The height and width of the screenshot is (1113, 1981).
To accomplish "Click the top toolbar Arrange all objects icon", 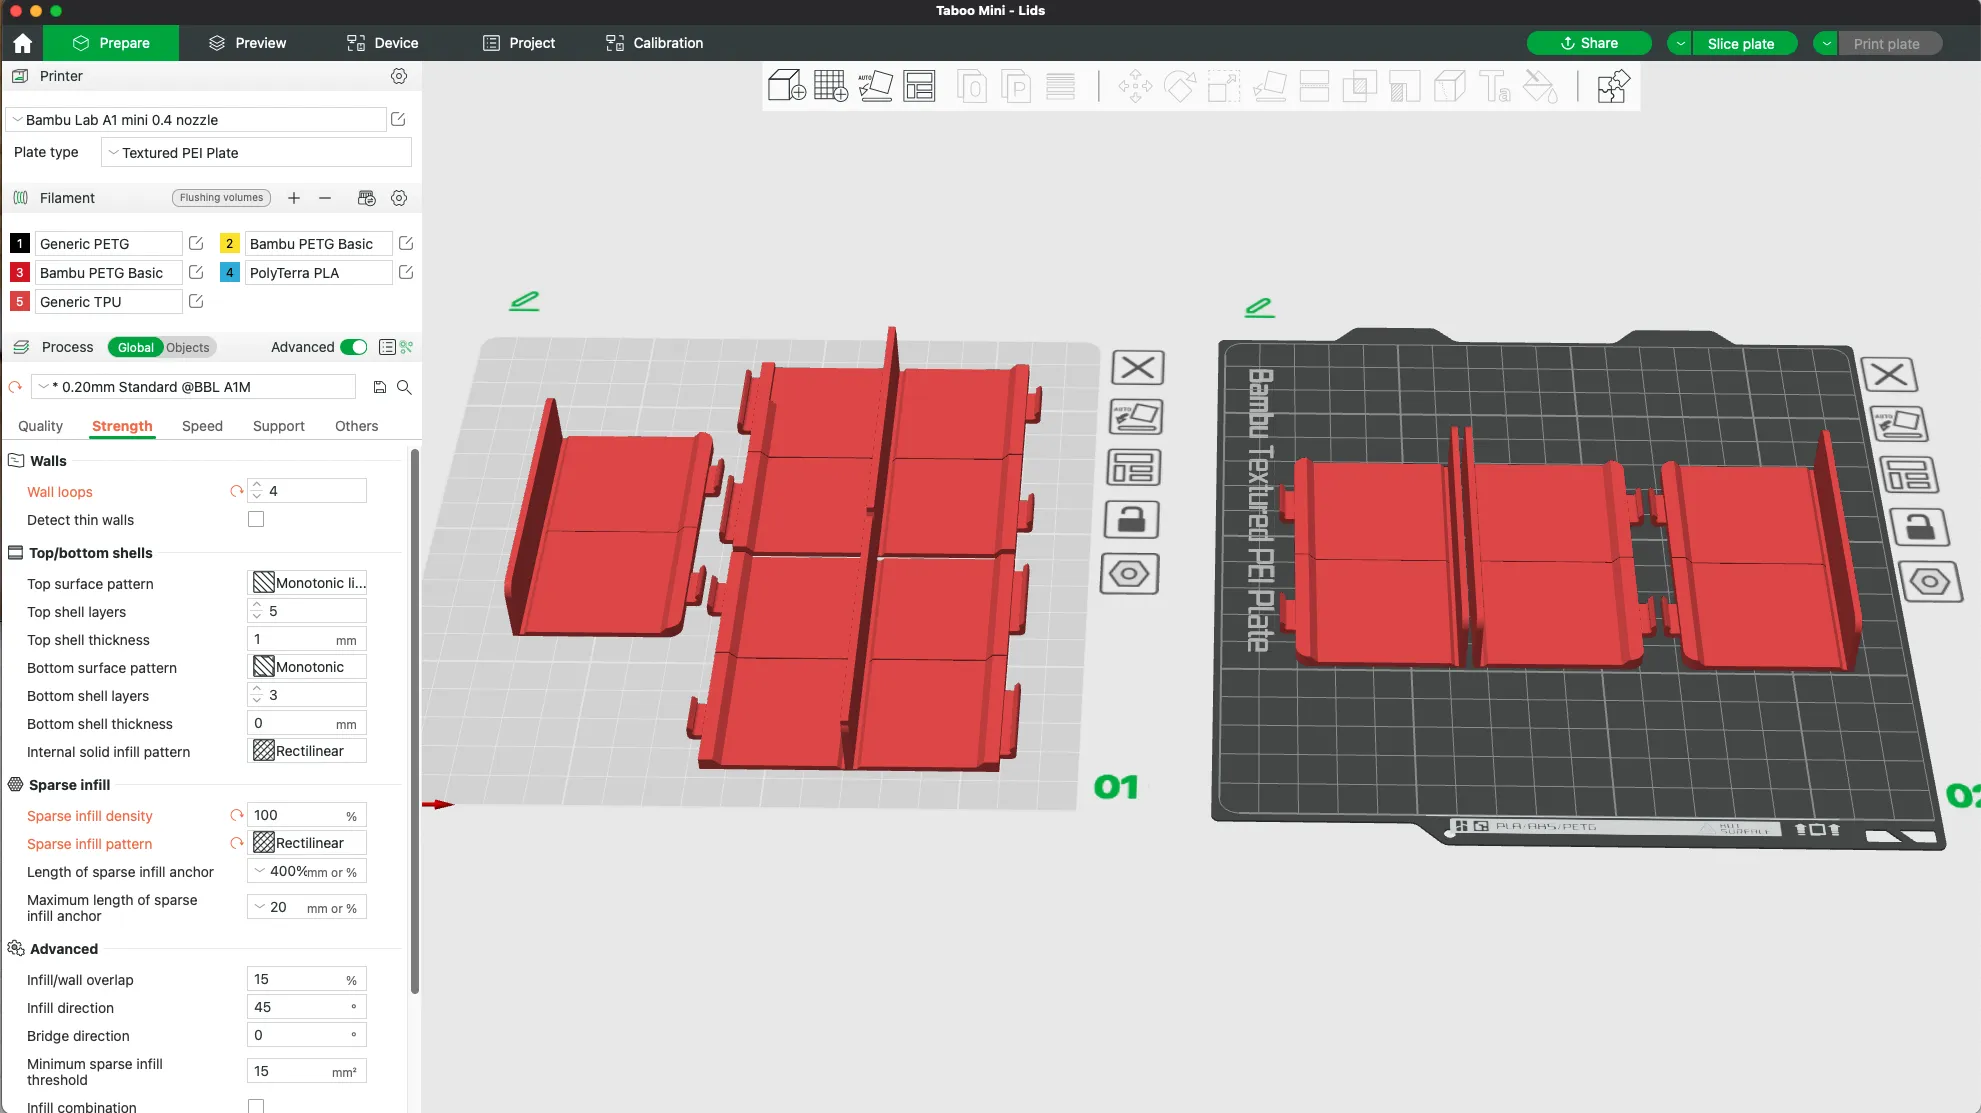I will (x=919, y=86).
